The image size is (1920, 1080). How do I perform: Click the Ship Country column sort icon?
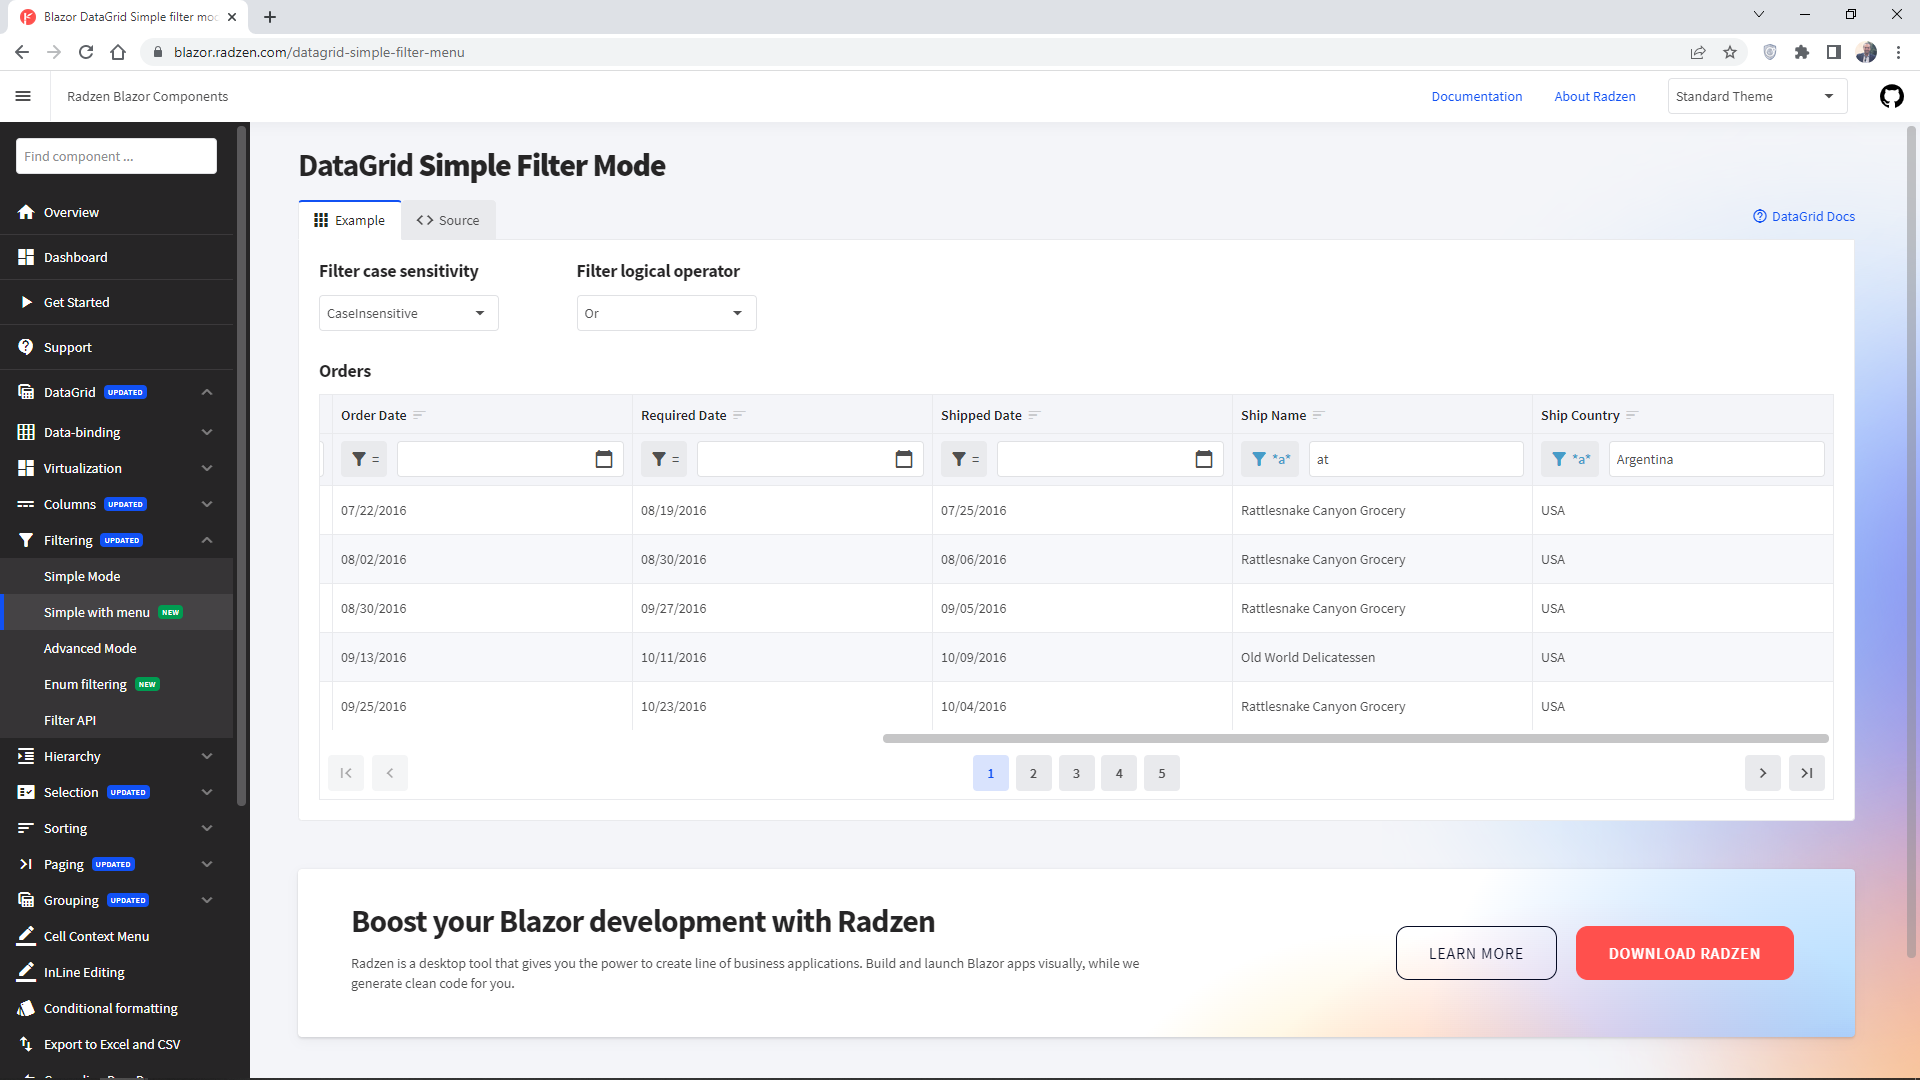1632,415
